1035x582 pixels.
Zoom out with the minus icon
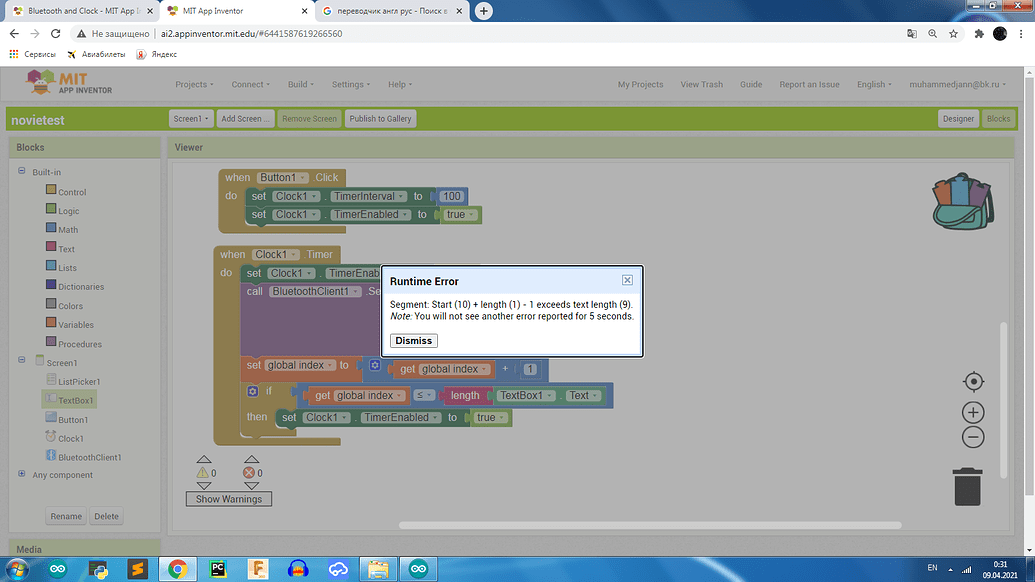click(x=973, y=437)
